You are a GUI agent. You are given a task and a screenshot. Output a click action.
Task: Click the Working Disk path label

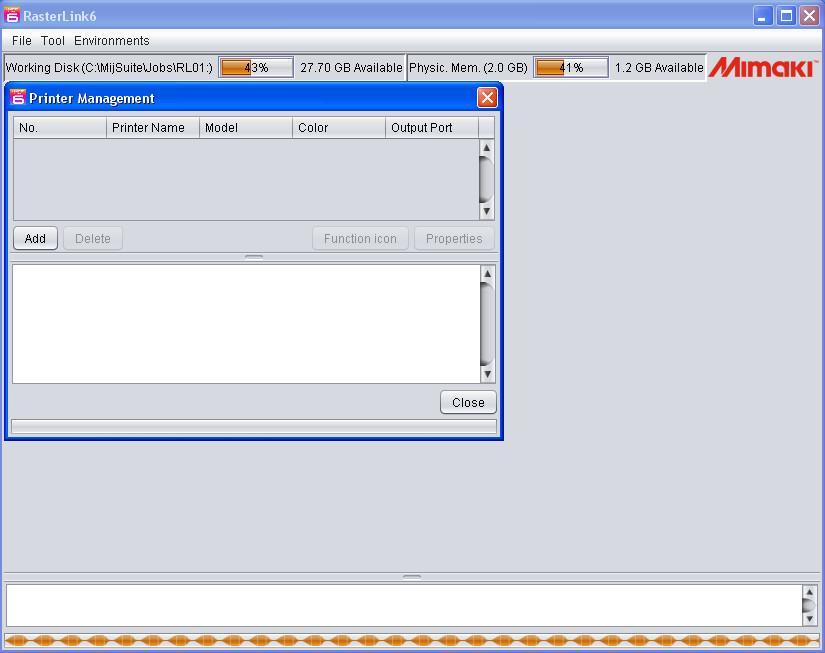click(109, 68)
